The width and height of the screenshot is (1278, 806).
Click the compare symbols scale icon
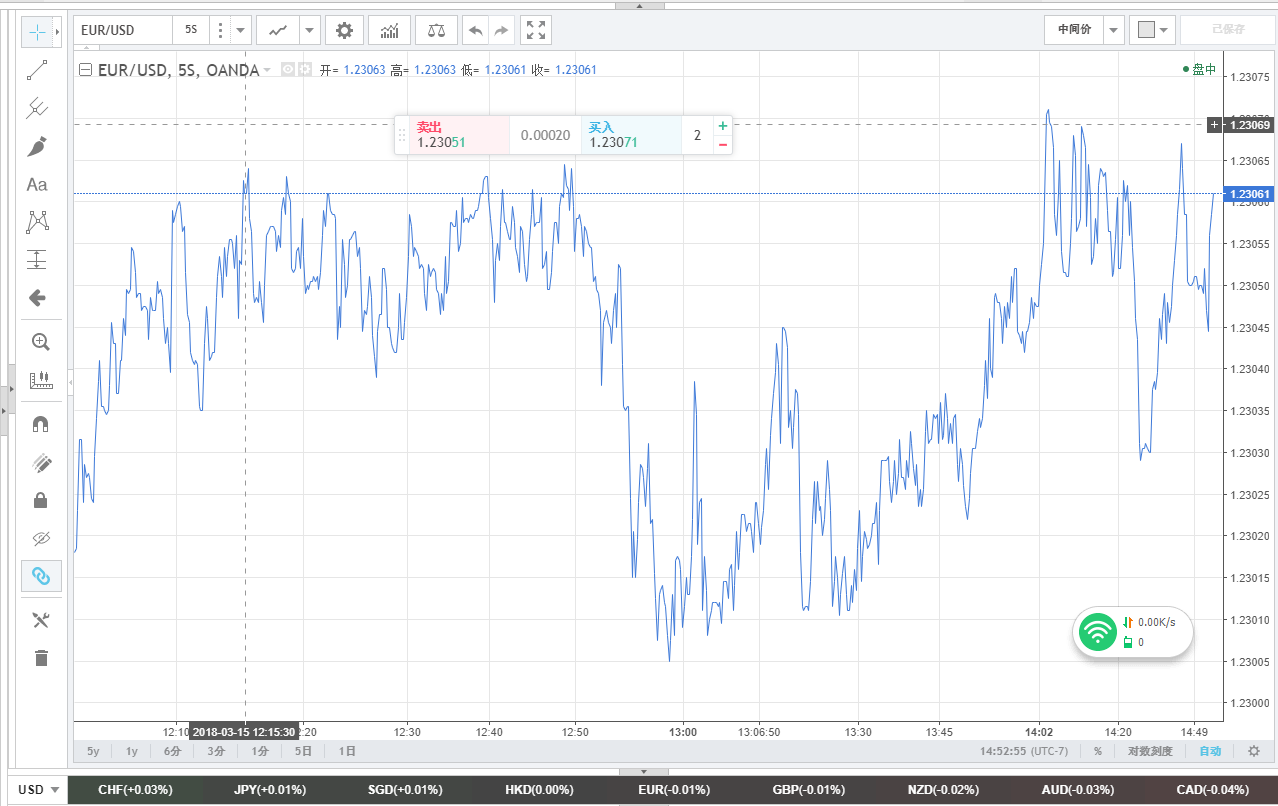(x=436, y=30)
